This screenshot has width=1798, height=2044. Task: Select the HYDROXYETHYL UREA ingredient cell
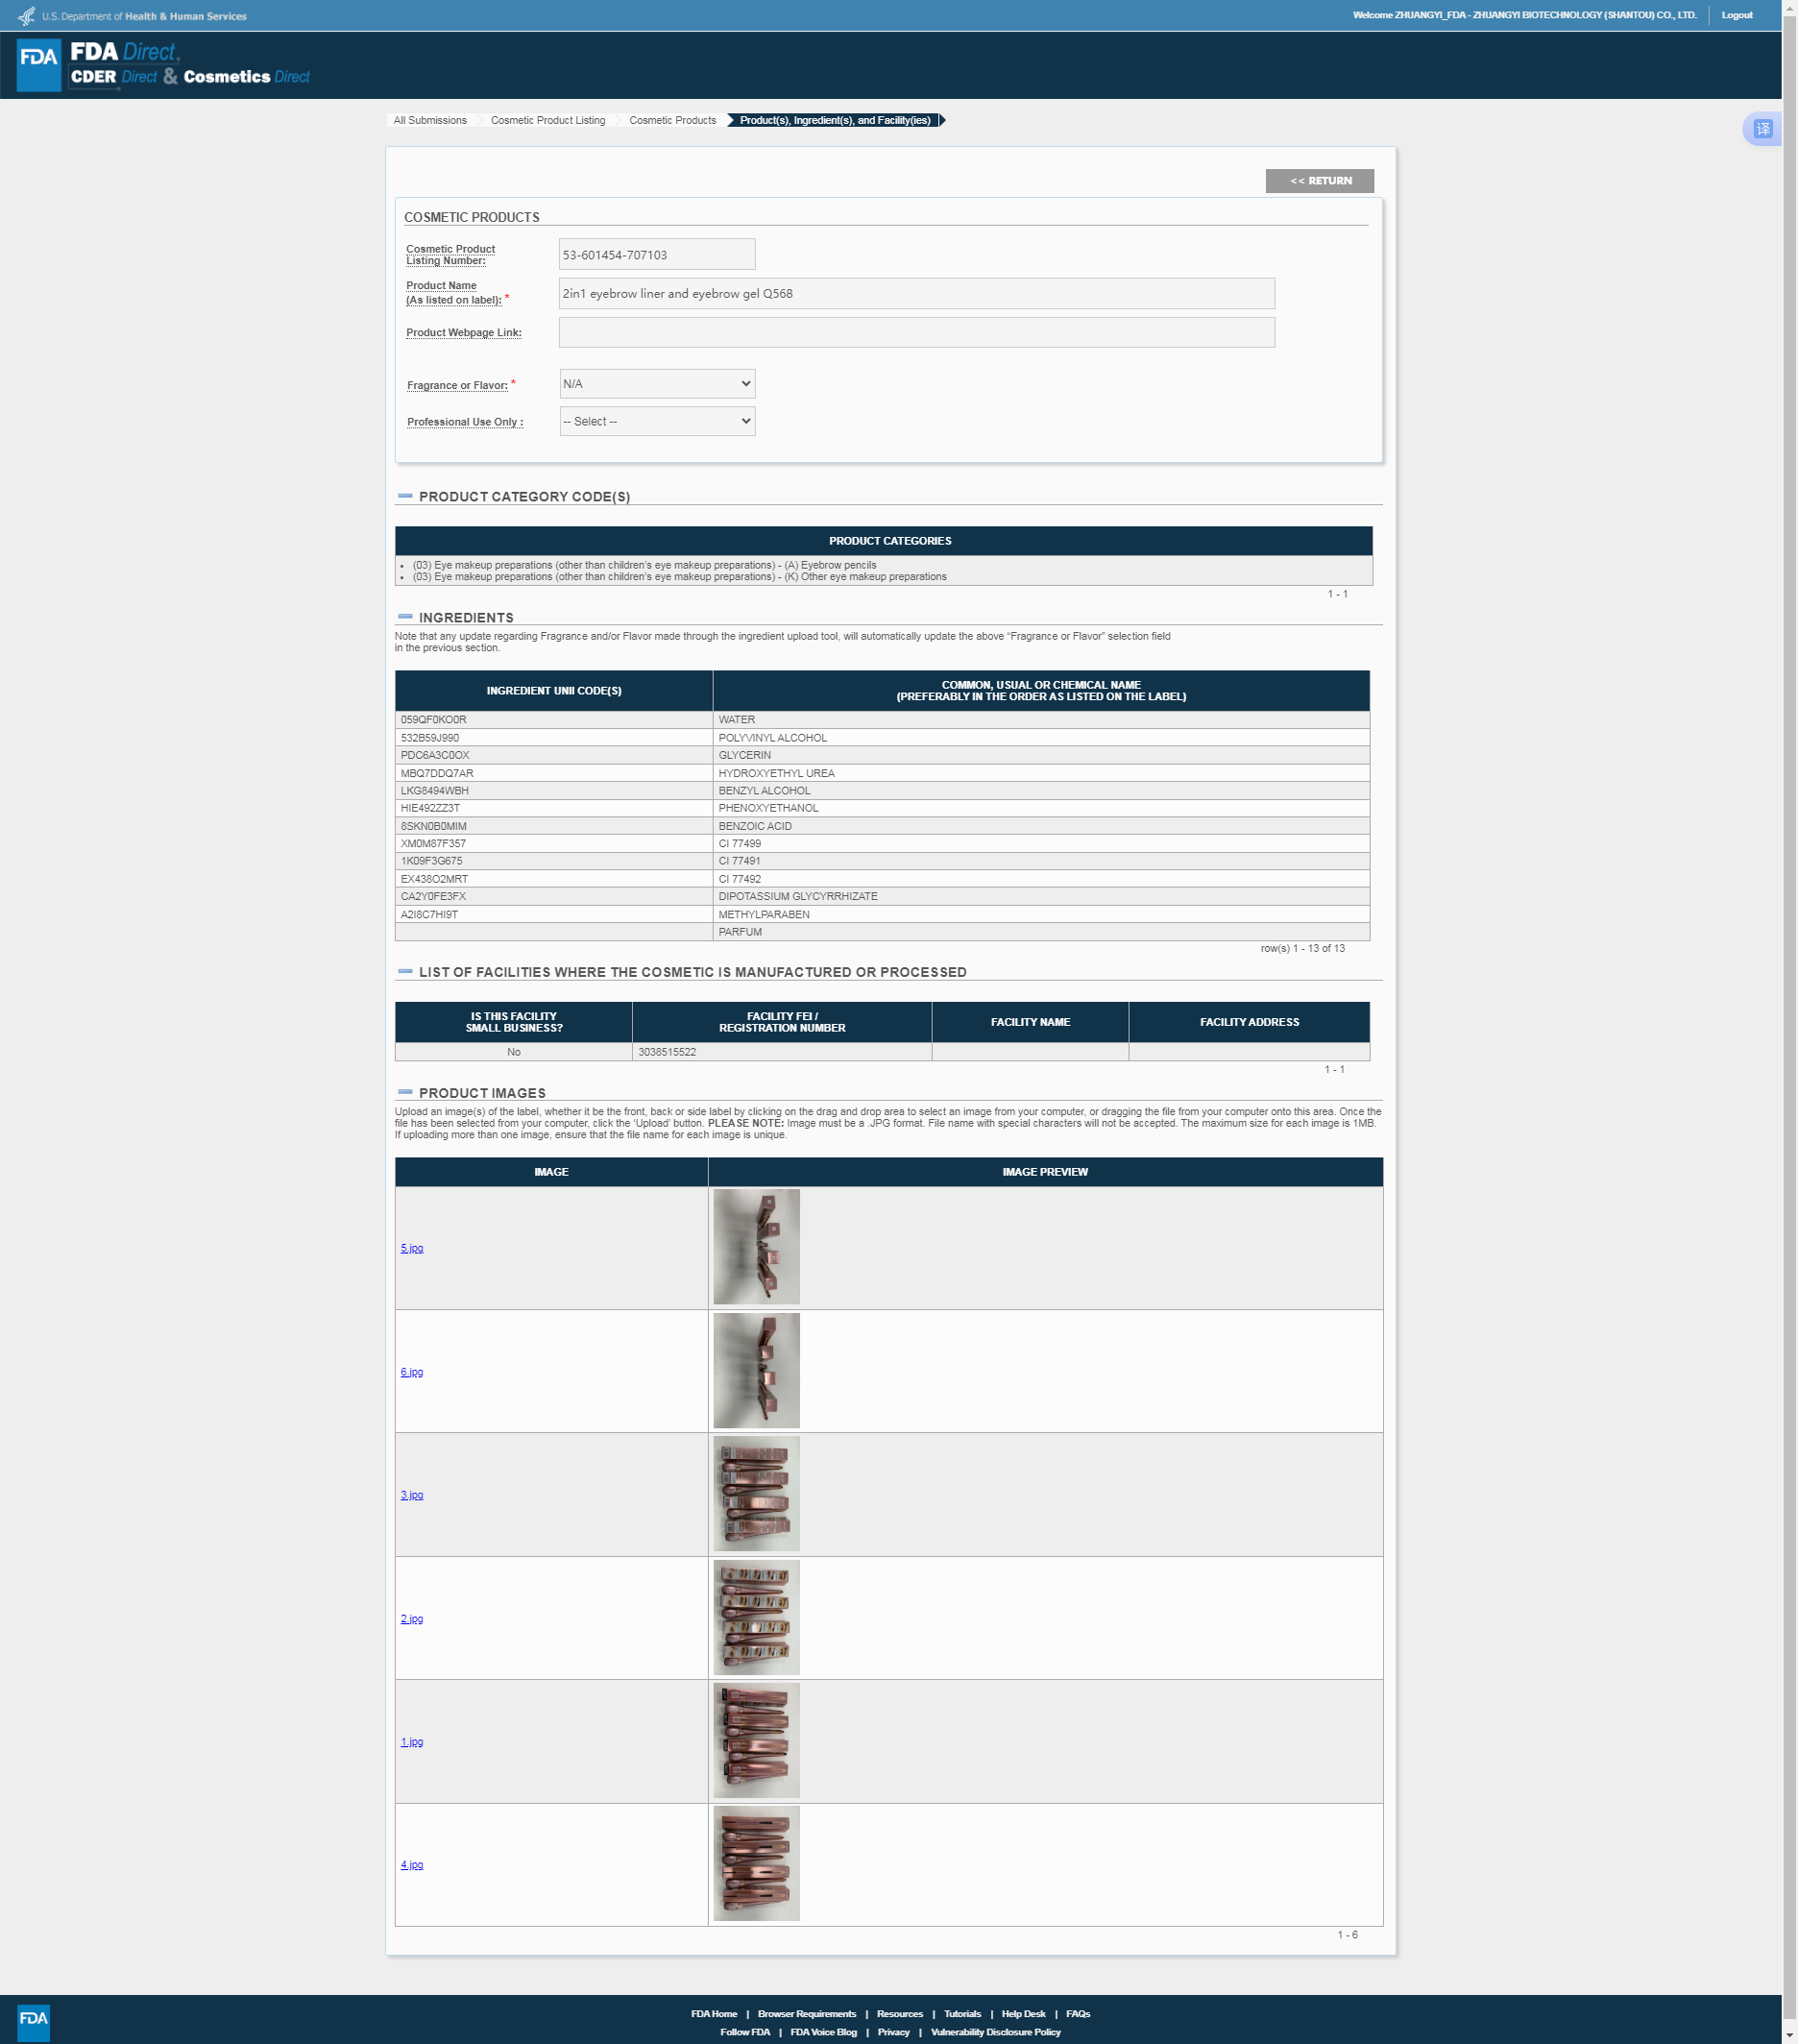coord(1041,773)
